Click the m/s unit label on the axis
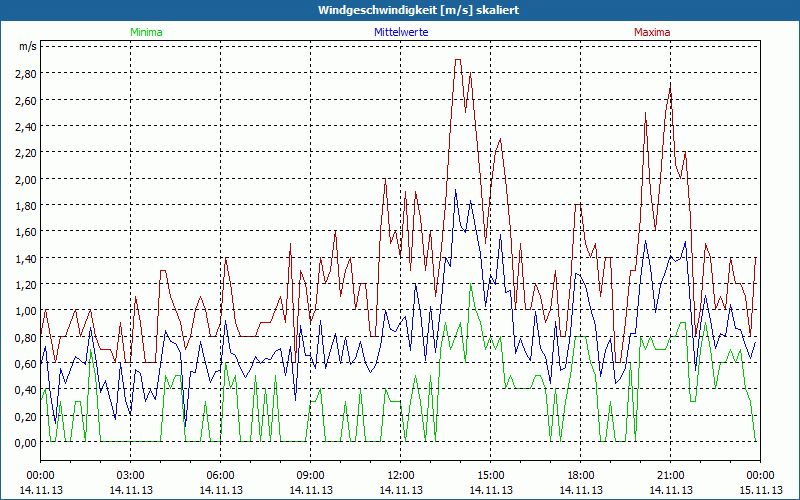The width and height of the screenshot is (800, 500). click(28, 46)
